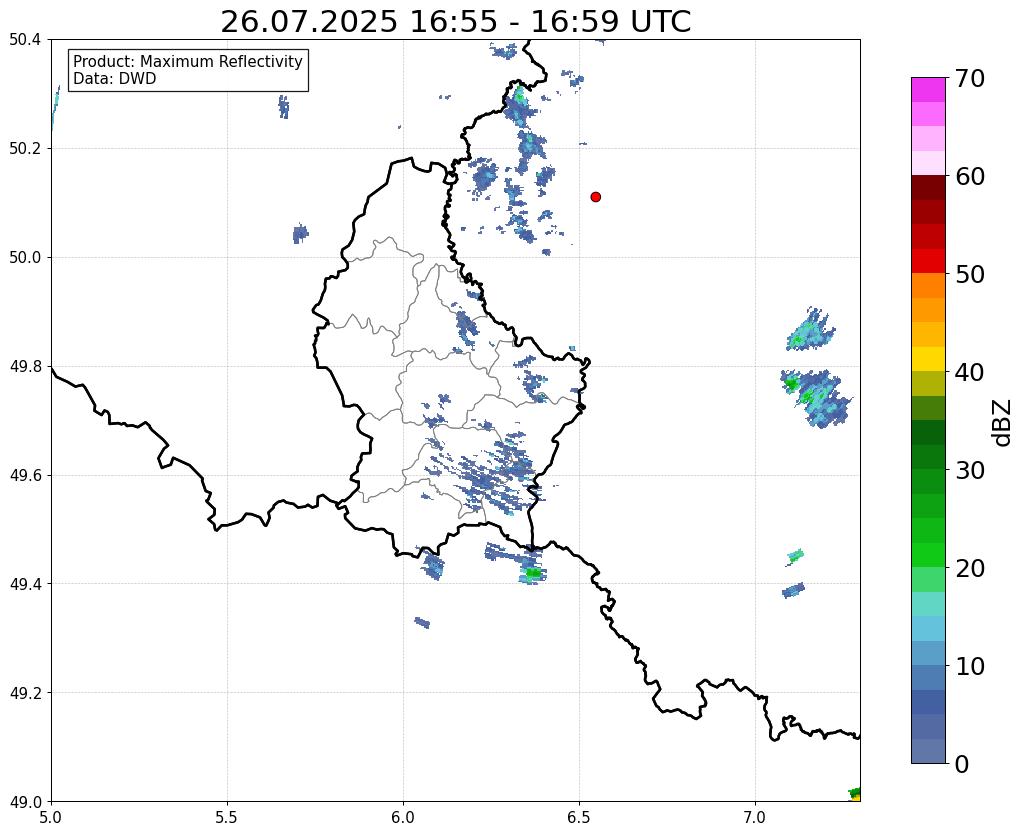This screenshot has width=1023, height=834.
Task: Click the latitude tick label '49.0'
Action: [x=25, y=801]
